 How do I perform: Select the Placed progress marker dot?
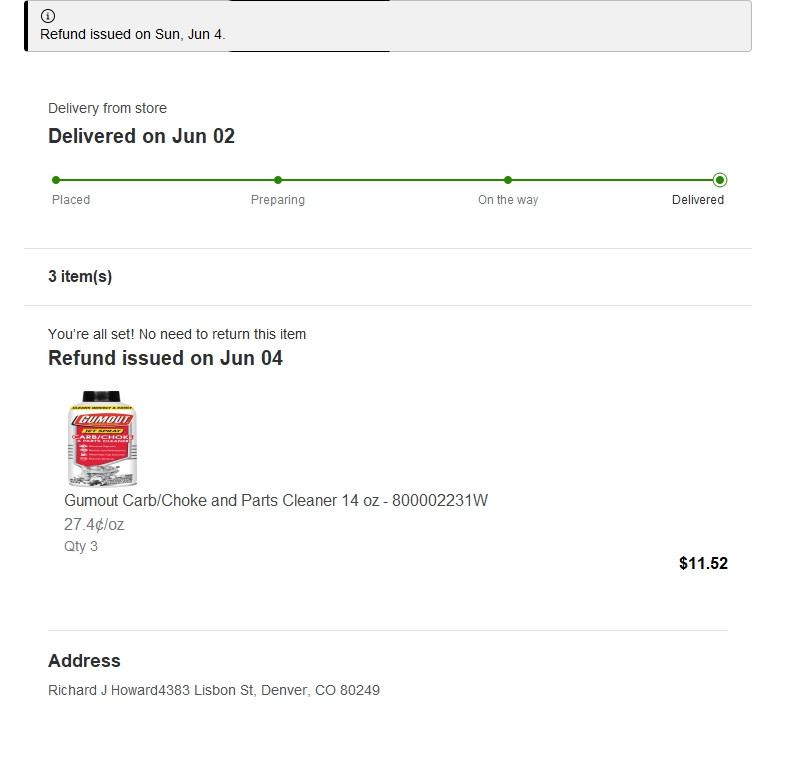point(56,180)
